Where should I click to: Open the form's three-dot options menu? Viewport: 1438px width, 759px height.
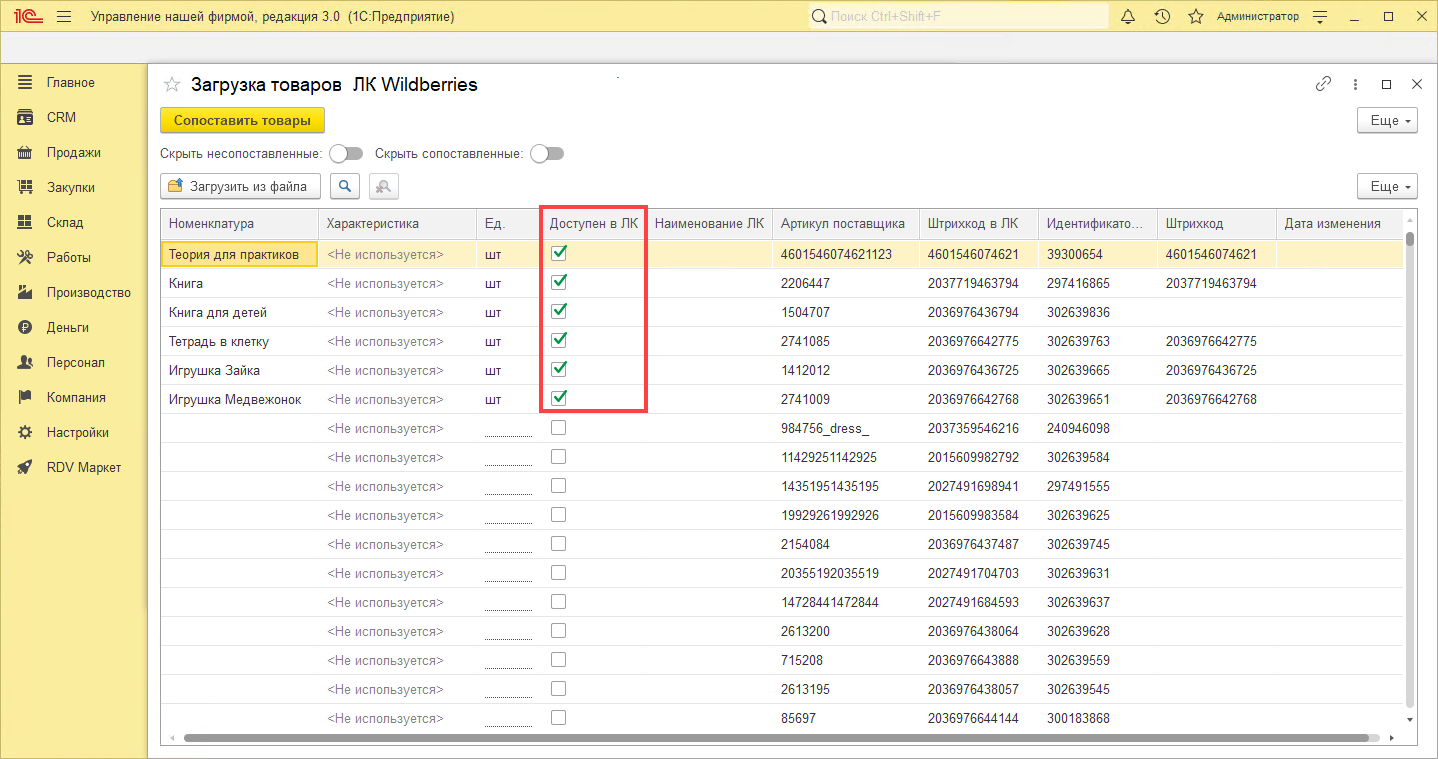coord(1355,85)
